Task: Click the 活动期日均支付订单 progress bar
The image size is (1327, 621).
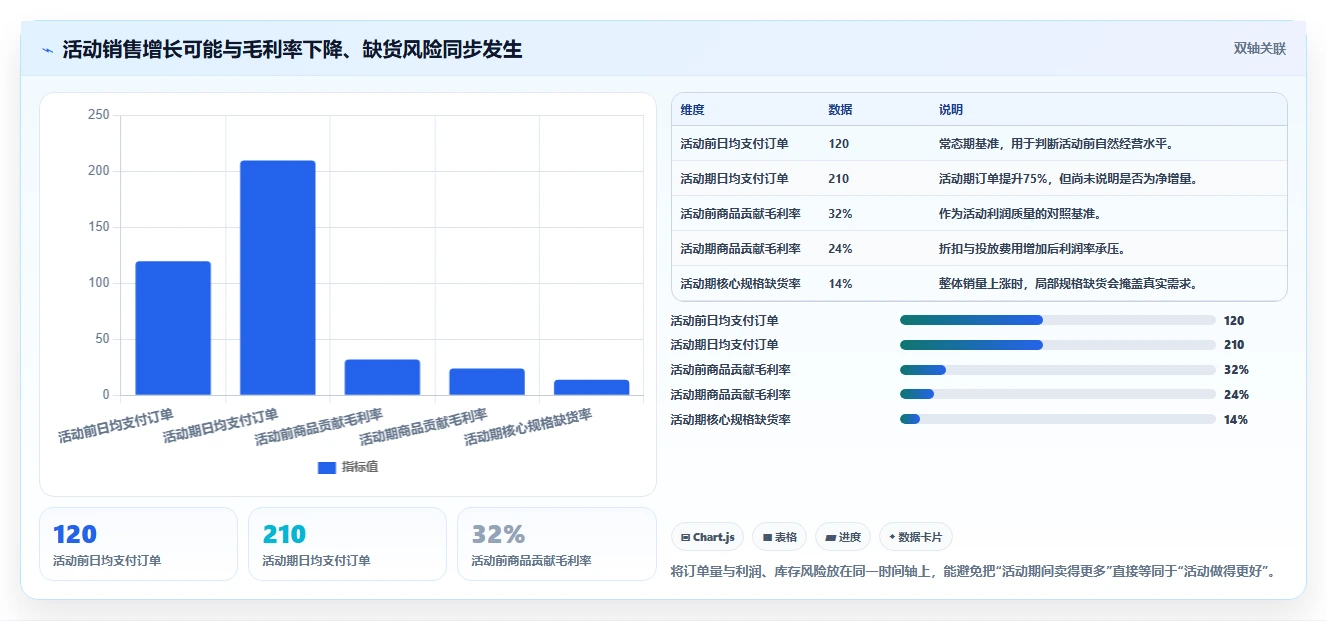Action: pos(1058,345)
